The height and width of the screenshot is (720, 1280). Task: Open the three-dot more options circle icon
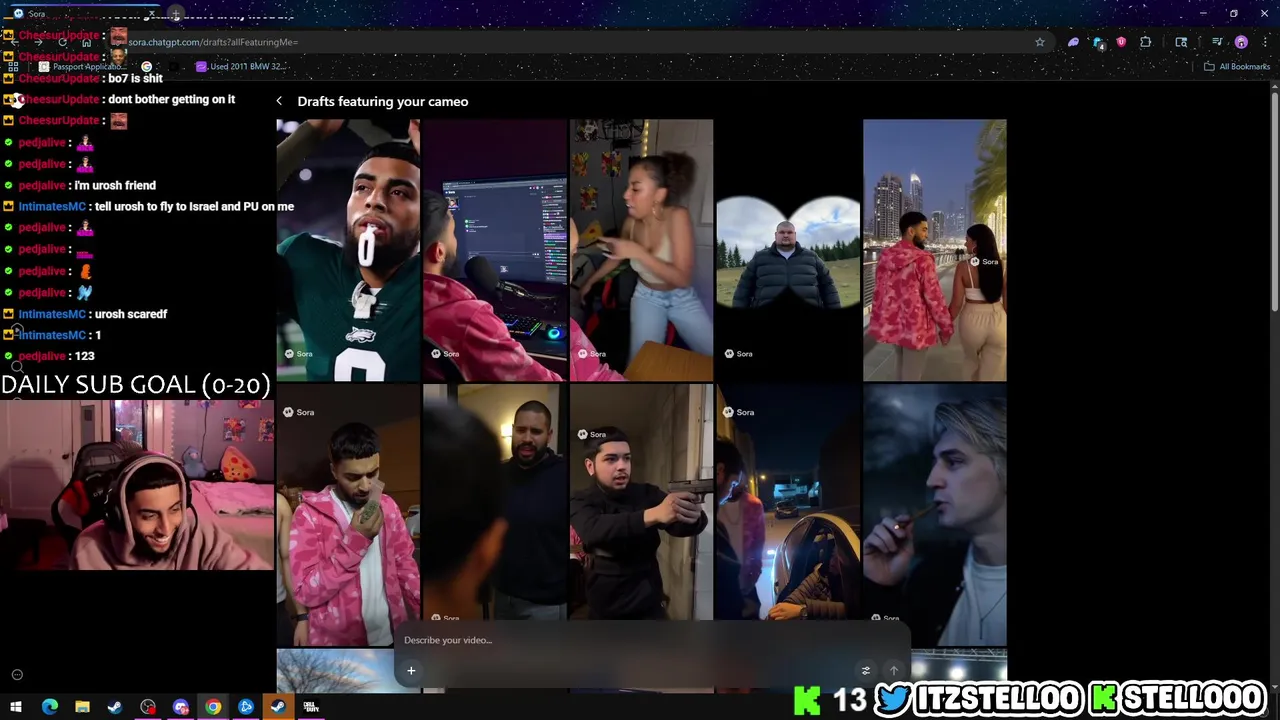point(16,675)
